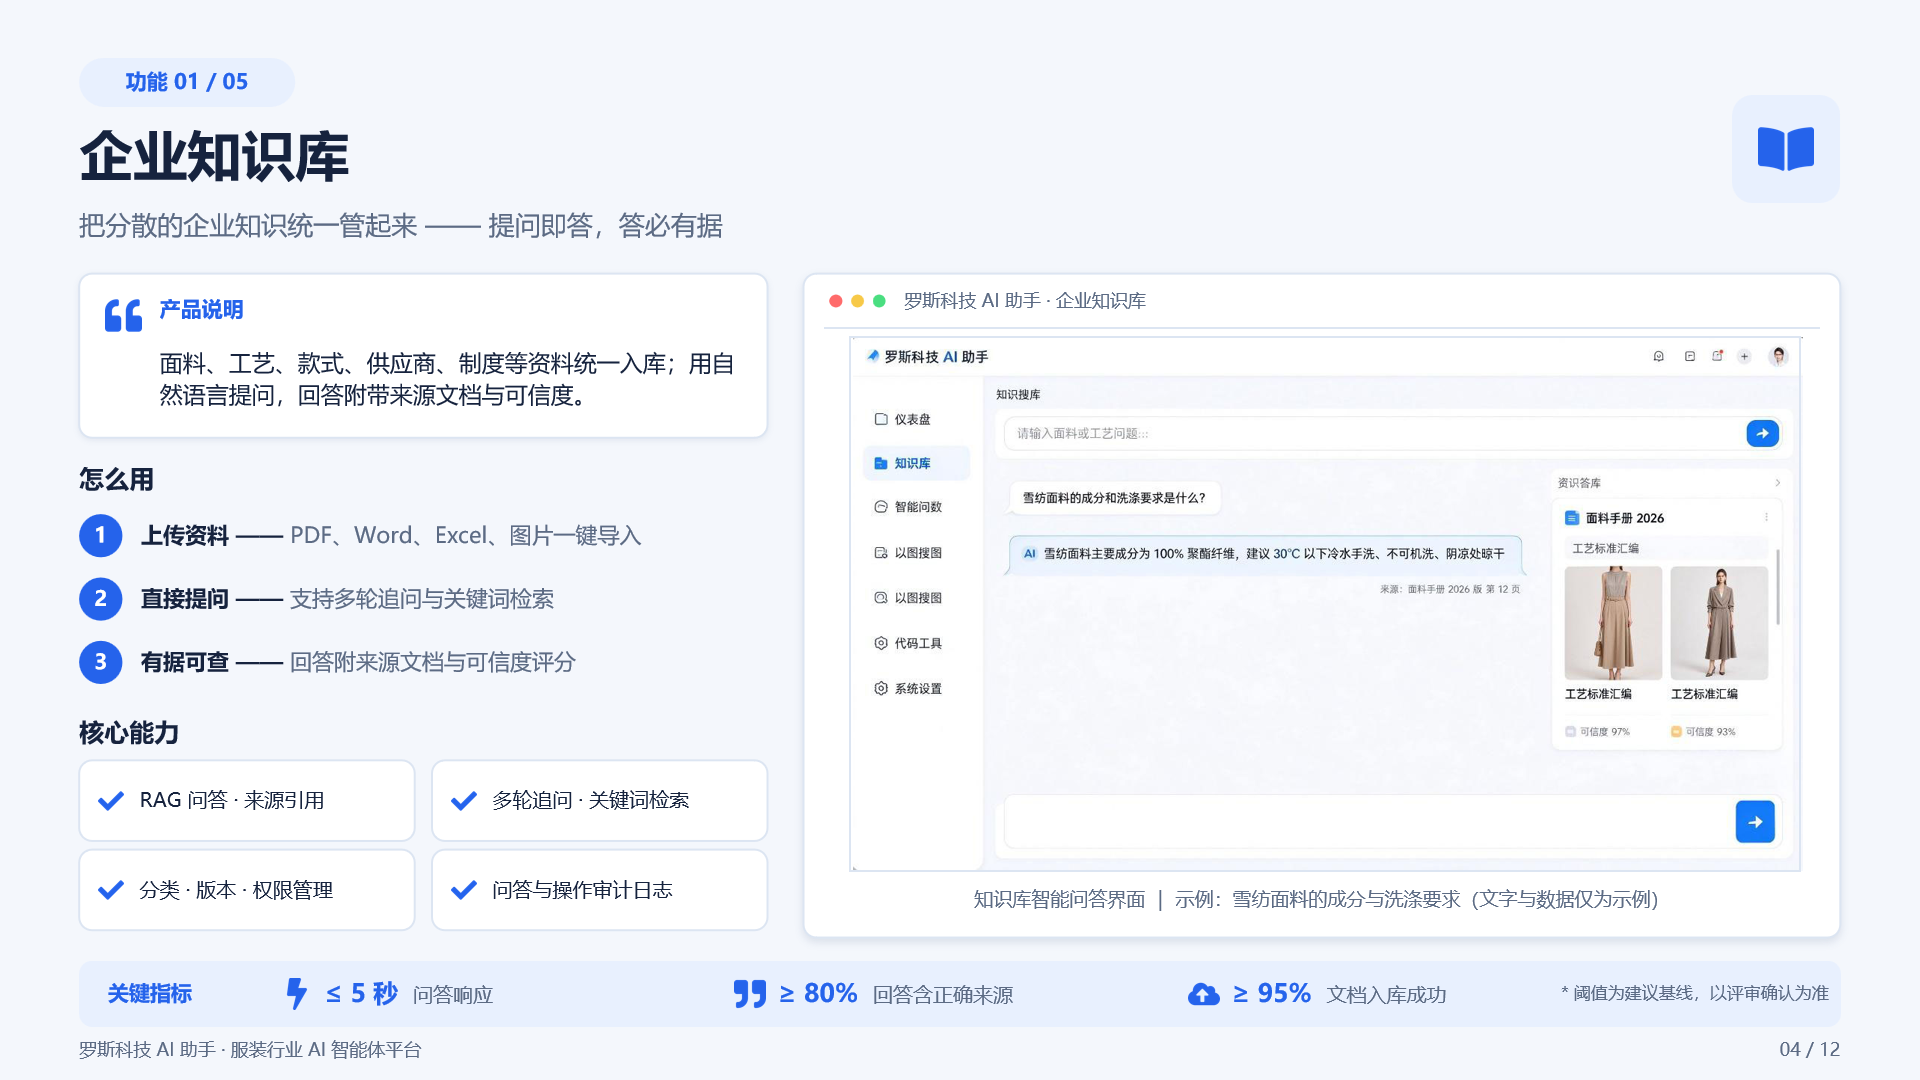
Task: Open the three-dot menu on 面料手册 2026
Action: 1766,517
